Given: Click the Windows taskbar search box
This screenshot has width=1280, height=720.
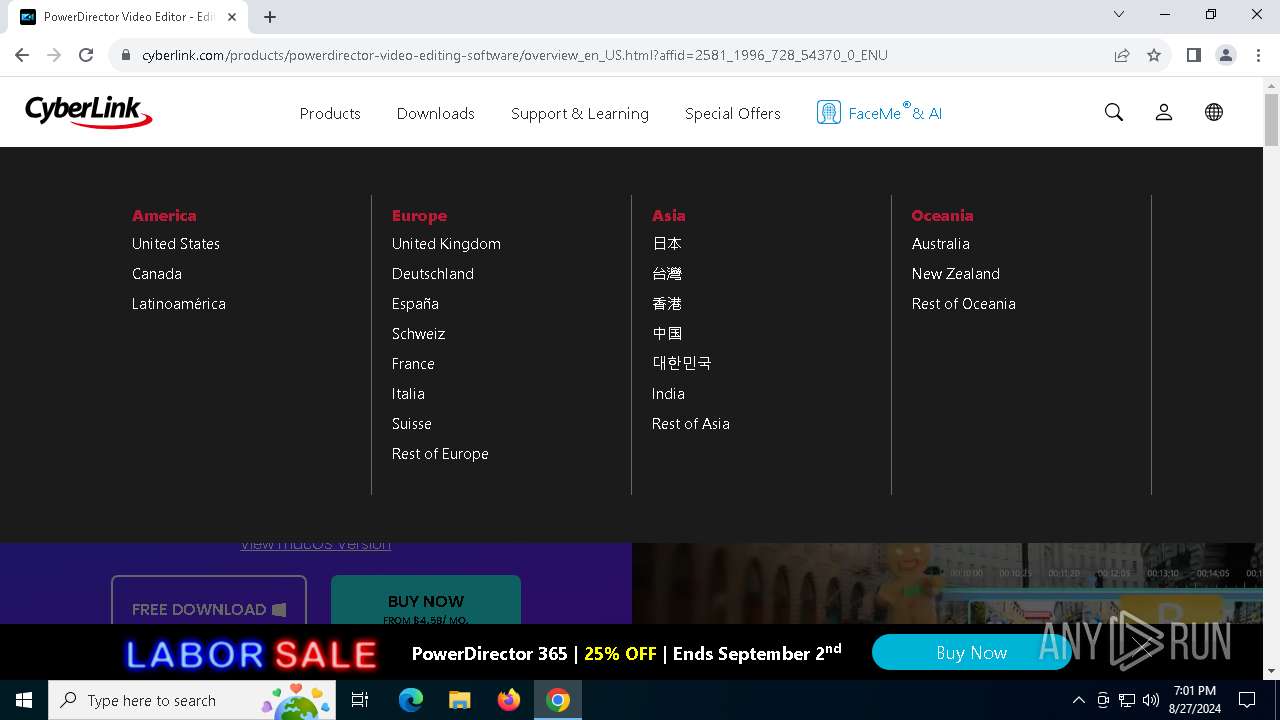Looking at the screenshot, I should [x=194, y=700].
